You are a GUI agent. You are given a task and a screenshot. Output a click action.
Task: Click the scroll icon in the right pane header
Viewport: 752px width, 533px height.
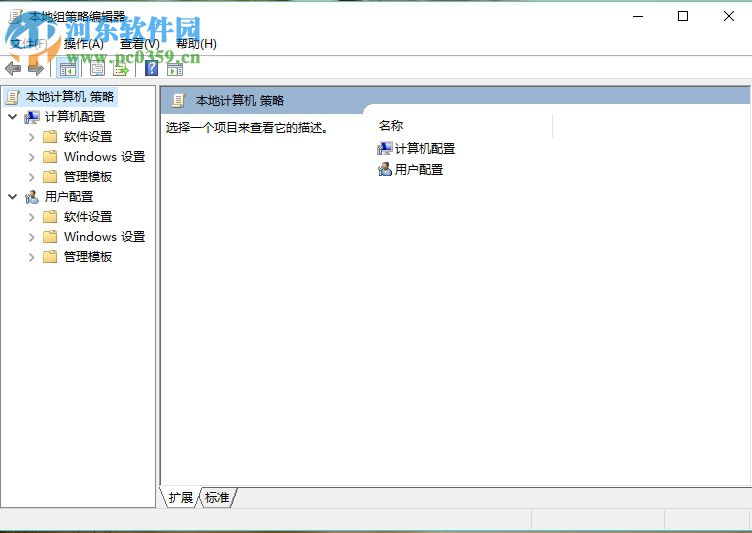coord(178,101)
